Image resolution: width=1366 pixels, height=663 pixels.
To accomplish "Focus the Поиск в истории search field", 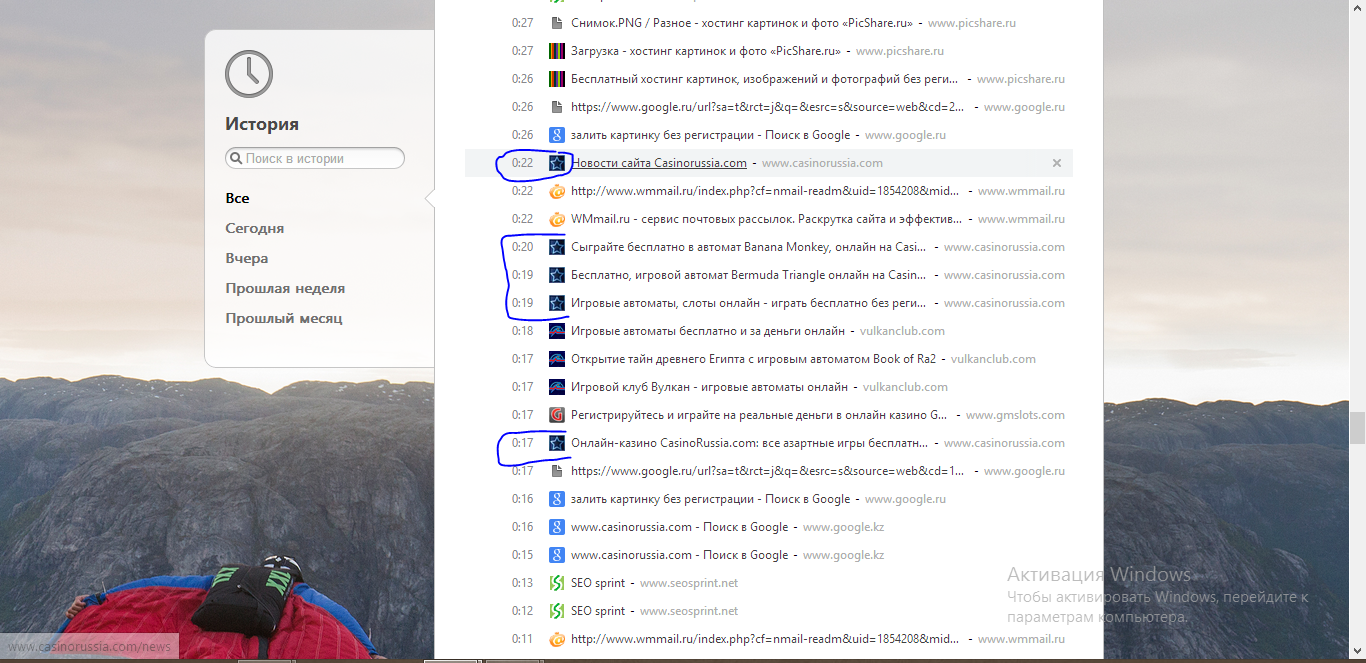I will point(315,158).
